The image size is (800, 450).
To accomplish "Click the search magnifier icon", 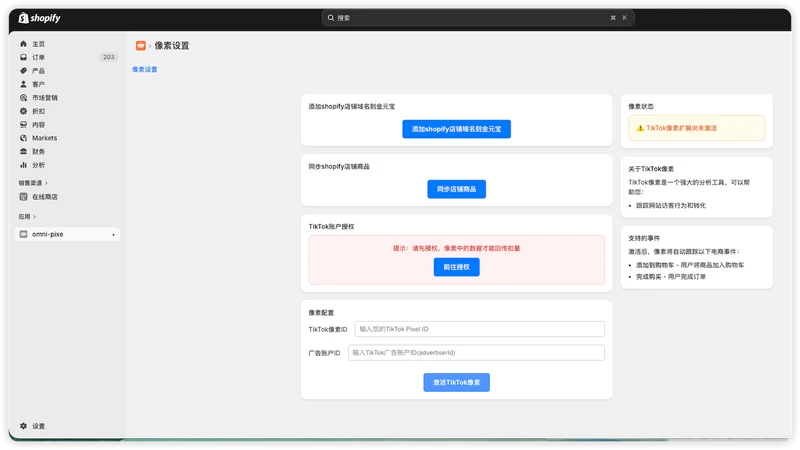I will (331, 18).
